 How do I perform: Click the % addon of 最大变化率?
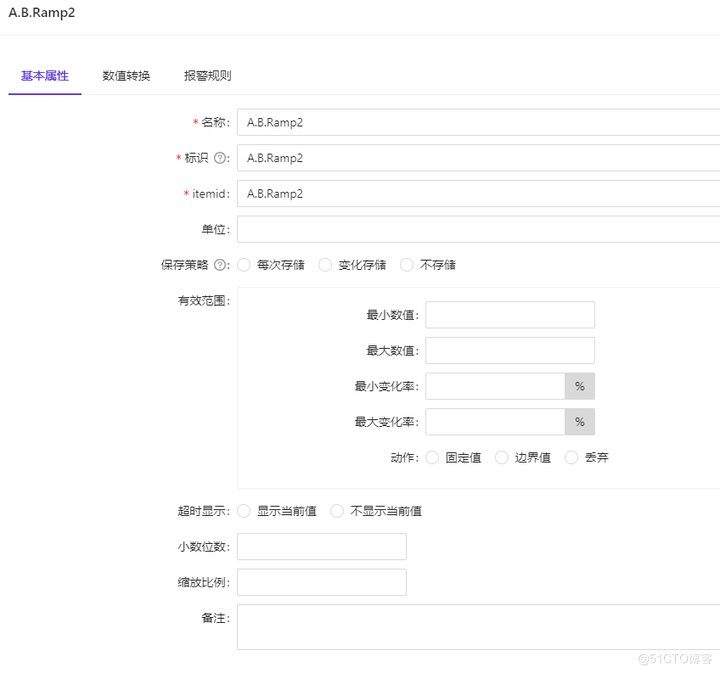tap(580, 422)
